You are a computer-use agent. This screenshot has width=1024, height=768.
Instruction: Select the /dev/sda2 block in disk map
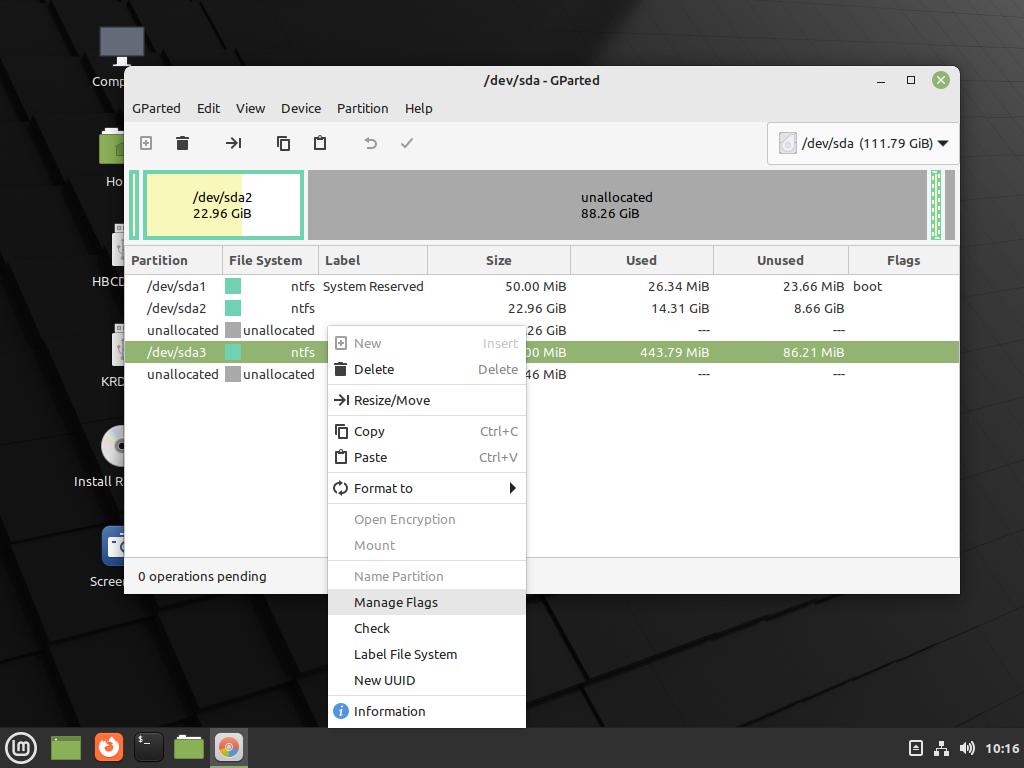(223, 205)
